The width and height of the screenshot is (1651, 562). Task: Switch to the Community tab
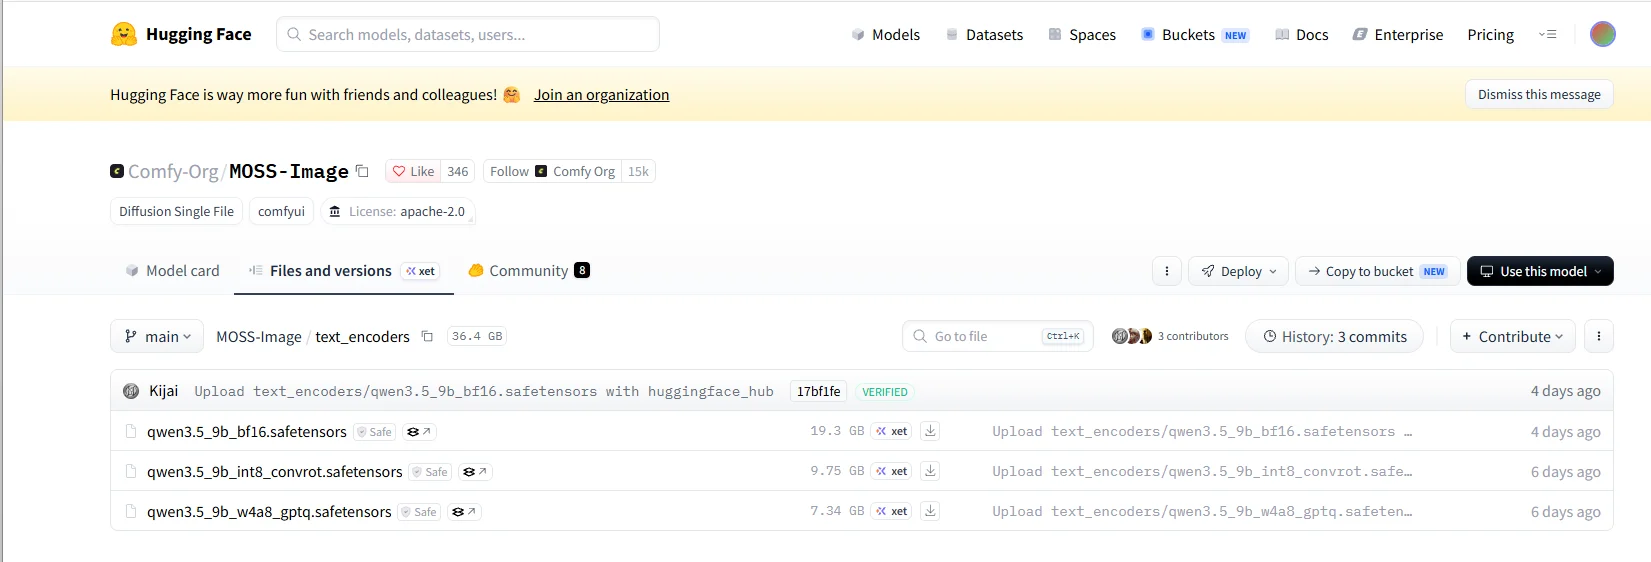(529, 271)
